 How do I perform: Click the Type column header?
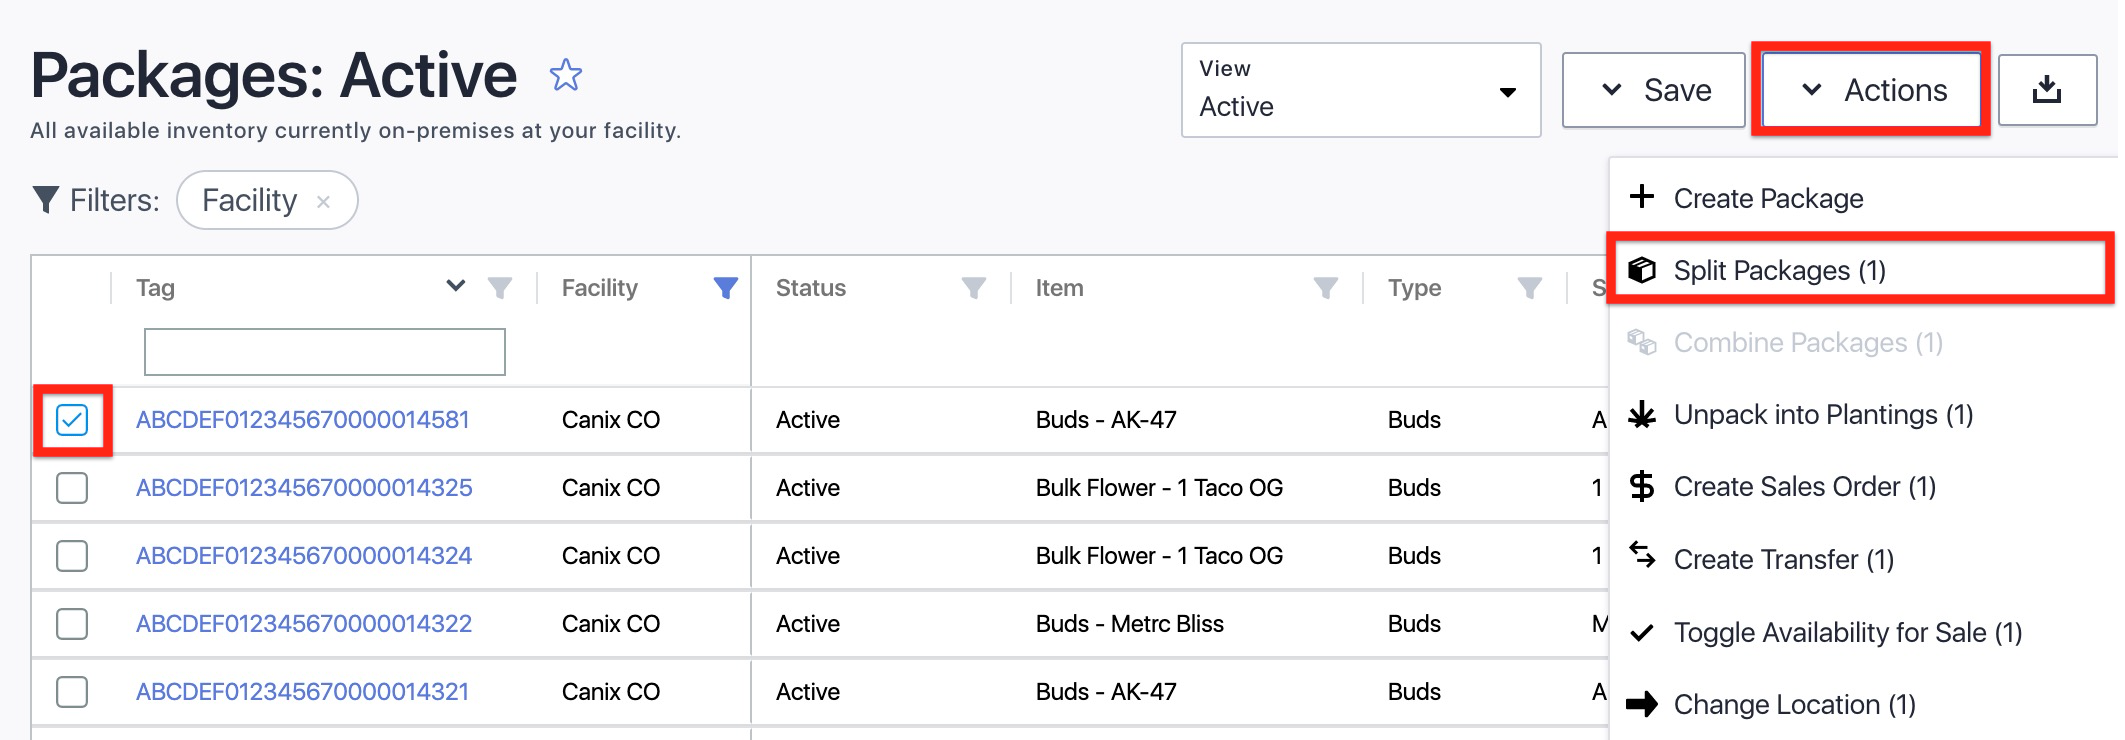(1415, 288)
